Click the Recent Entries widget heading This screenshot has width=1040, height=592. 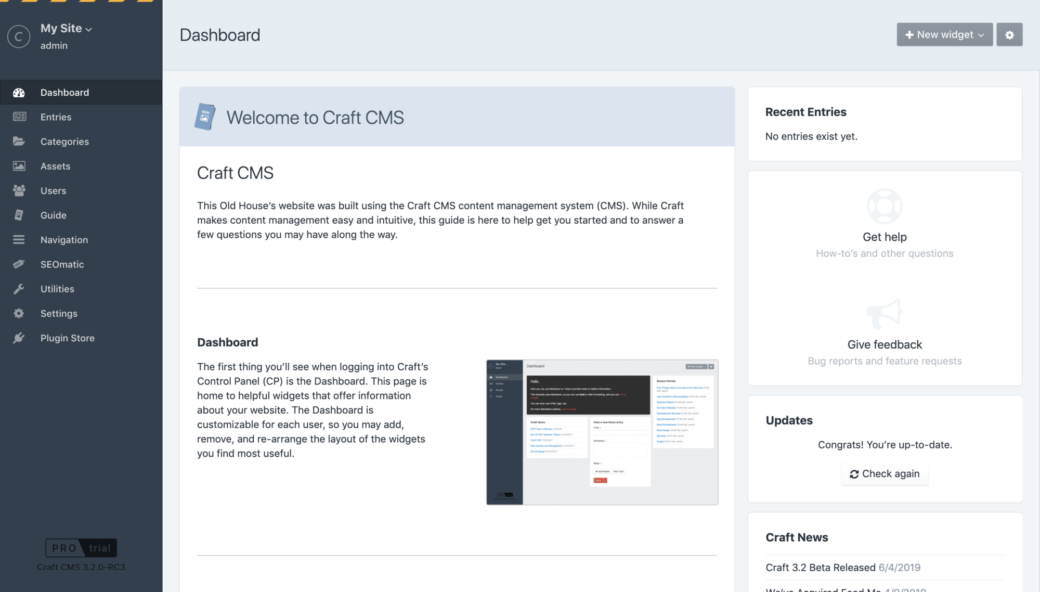805,112
